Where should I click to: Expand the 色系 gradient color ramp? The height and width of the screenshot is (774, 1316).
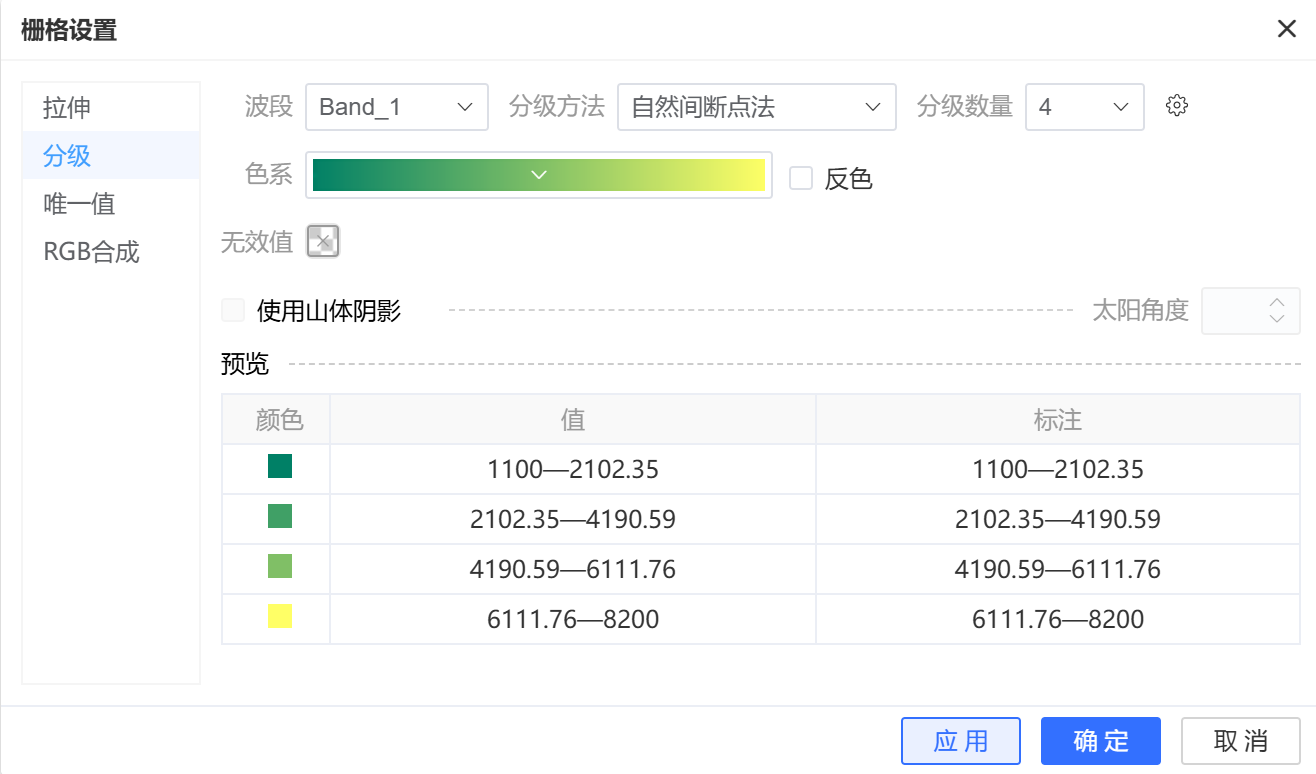pyautogui.click(x=539, y=175)
